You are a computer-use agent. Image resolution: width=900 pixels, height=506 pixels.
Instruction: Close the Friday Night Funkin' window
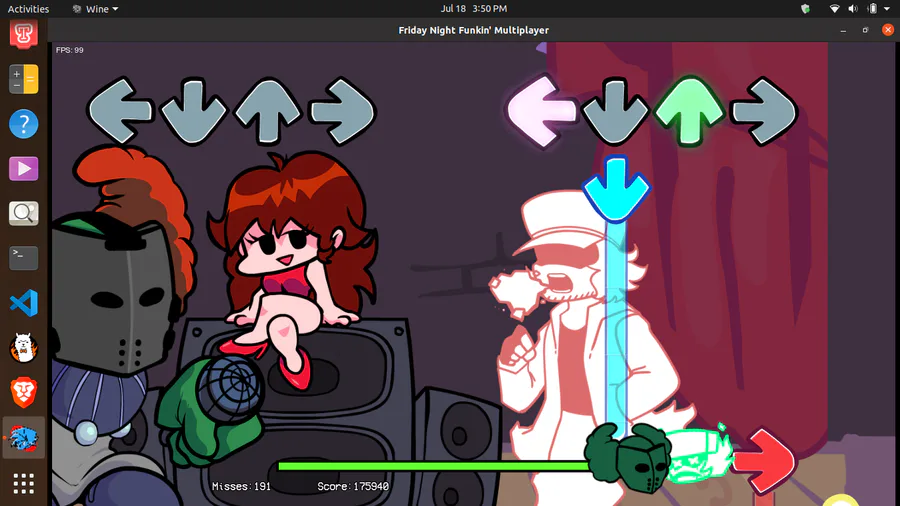pos(888,30)
